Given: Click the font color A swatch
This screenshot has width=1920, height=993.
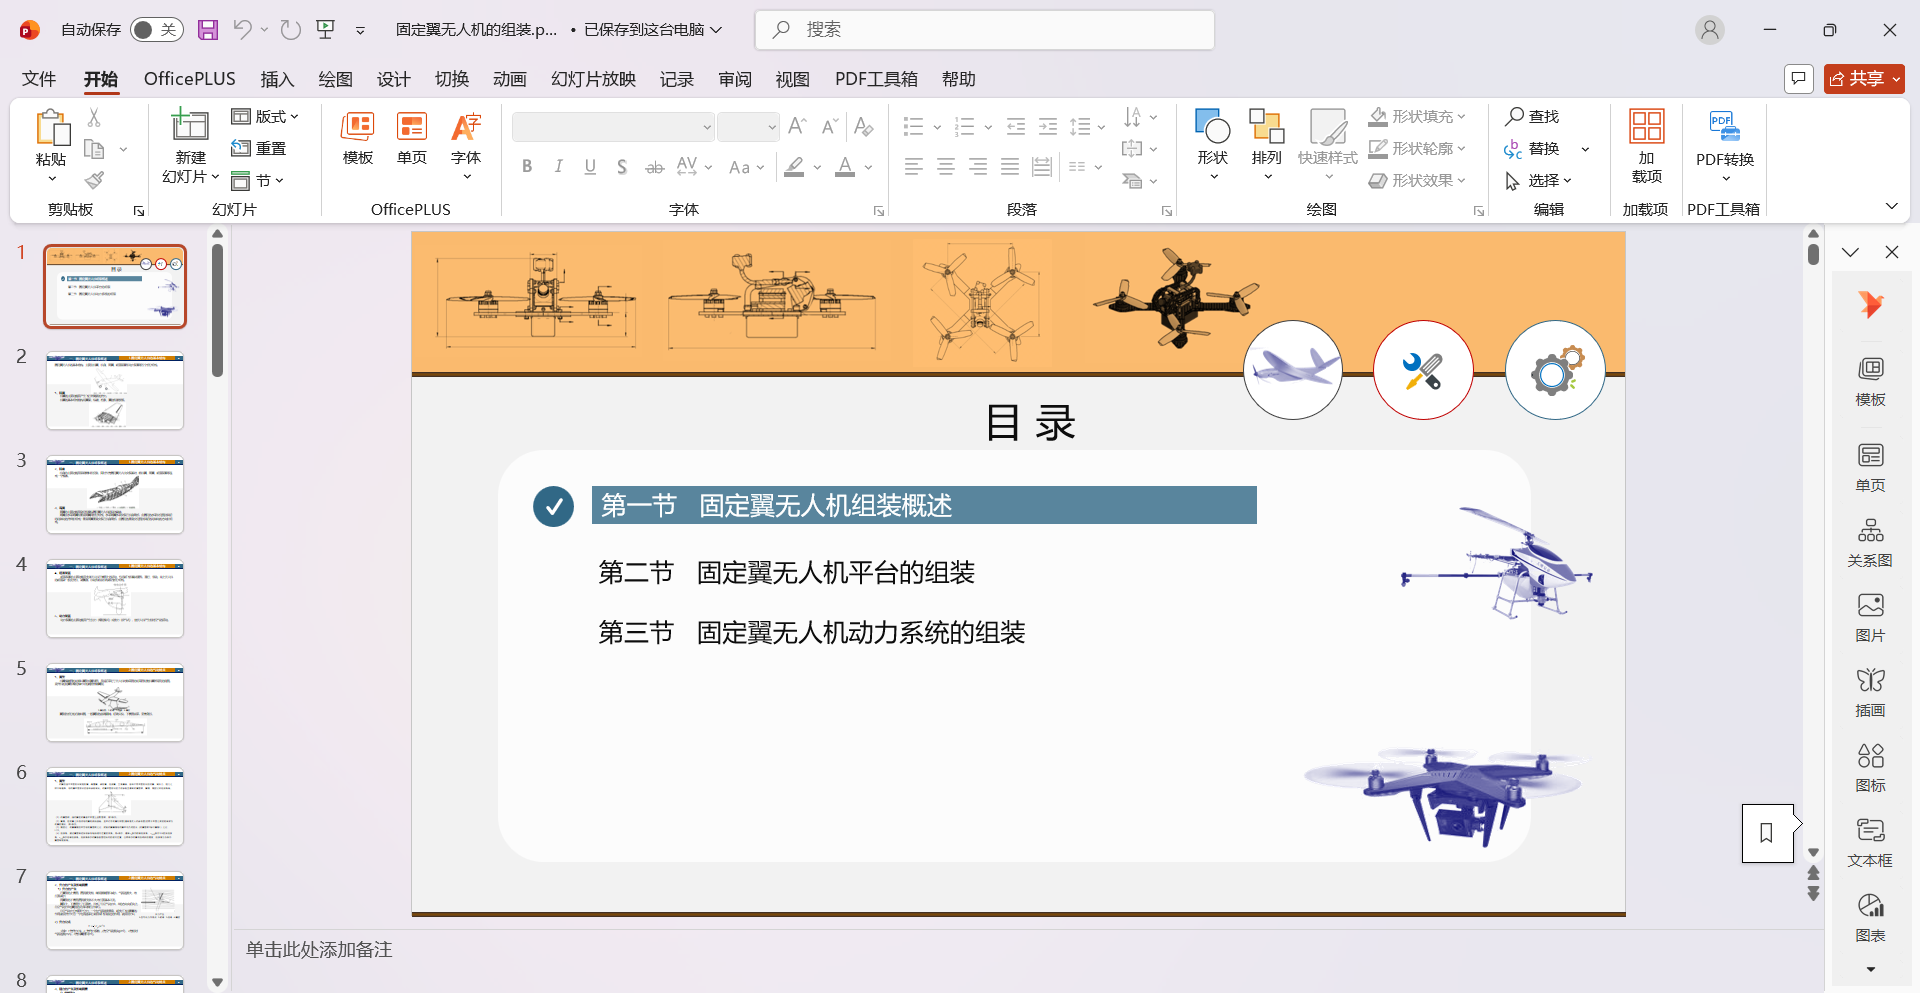Looking at the screenshot, I should 845,167.
